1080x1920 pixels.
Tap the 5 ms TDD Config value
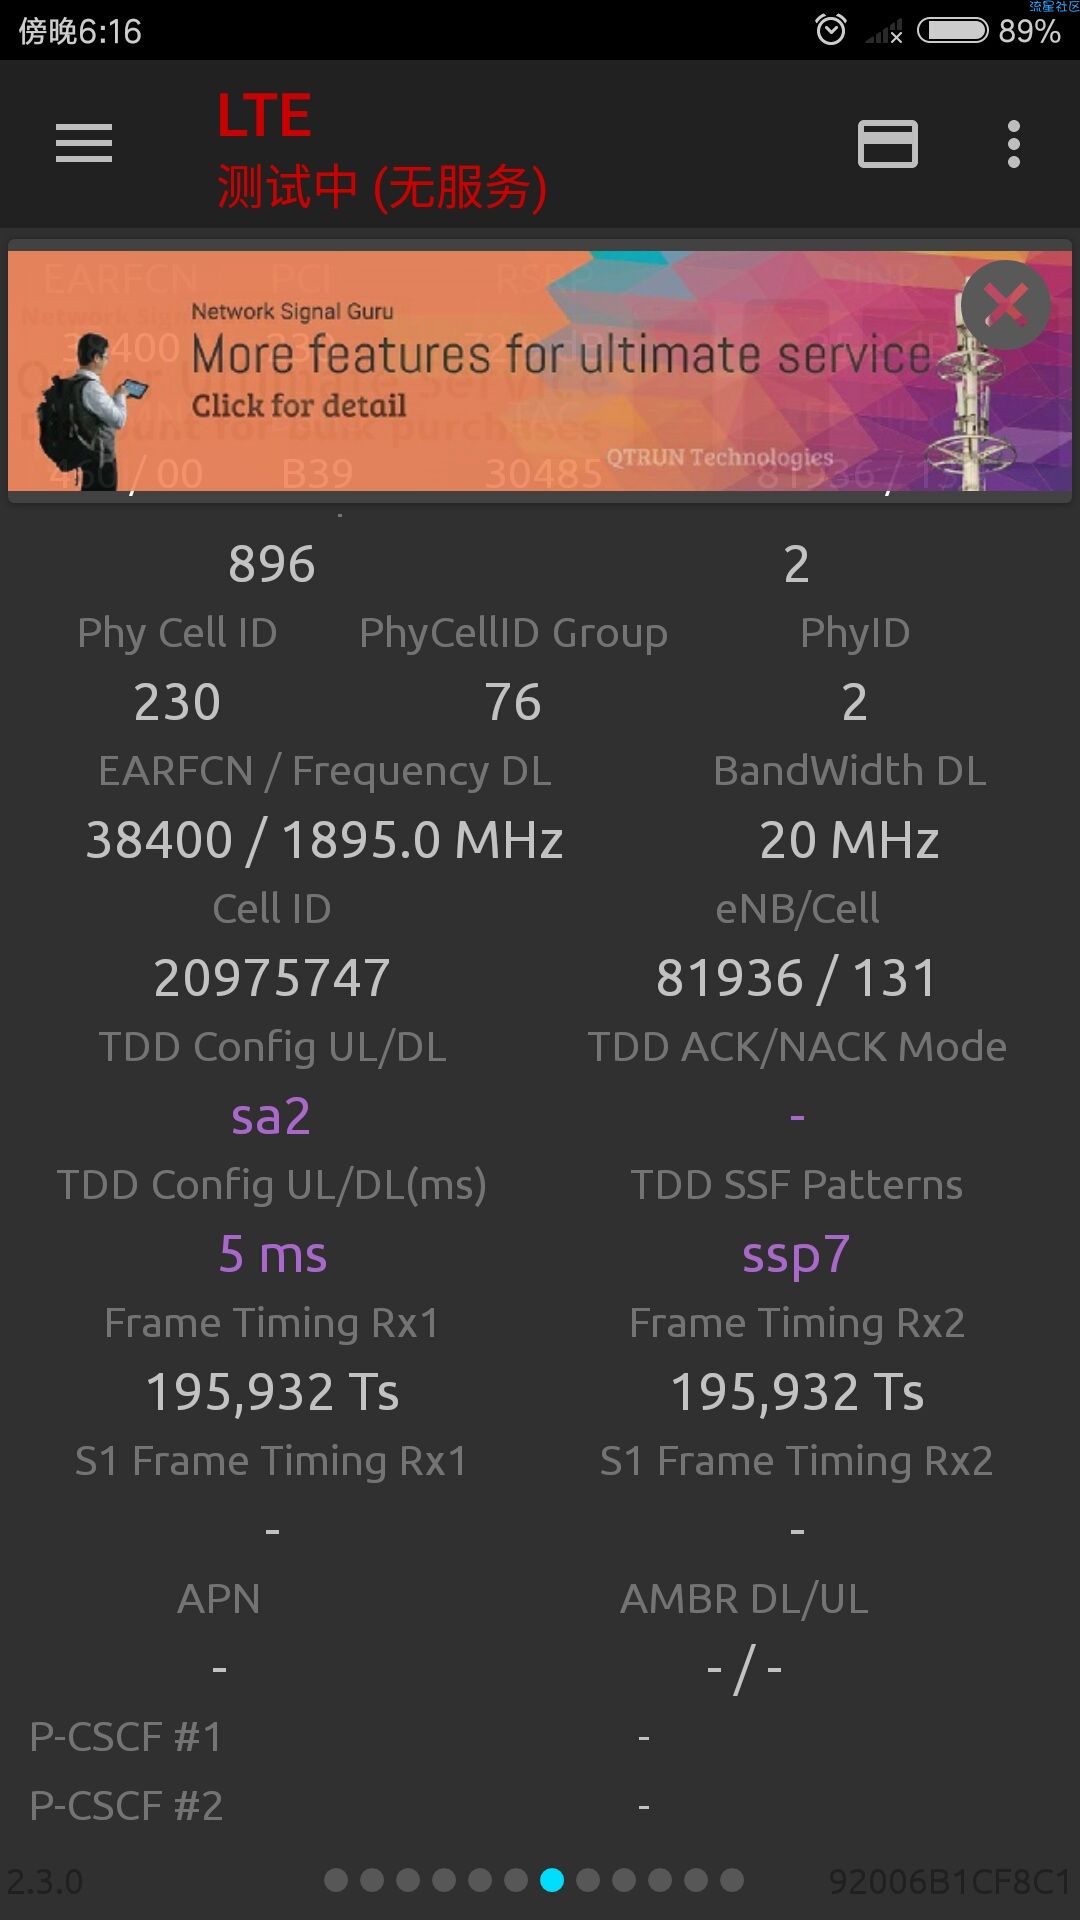click(x=273, y=1254)
